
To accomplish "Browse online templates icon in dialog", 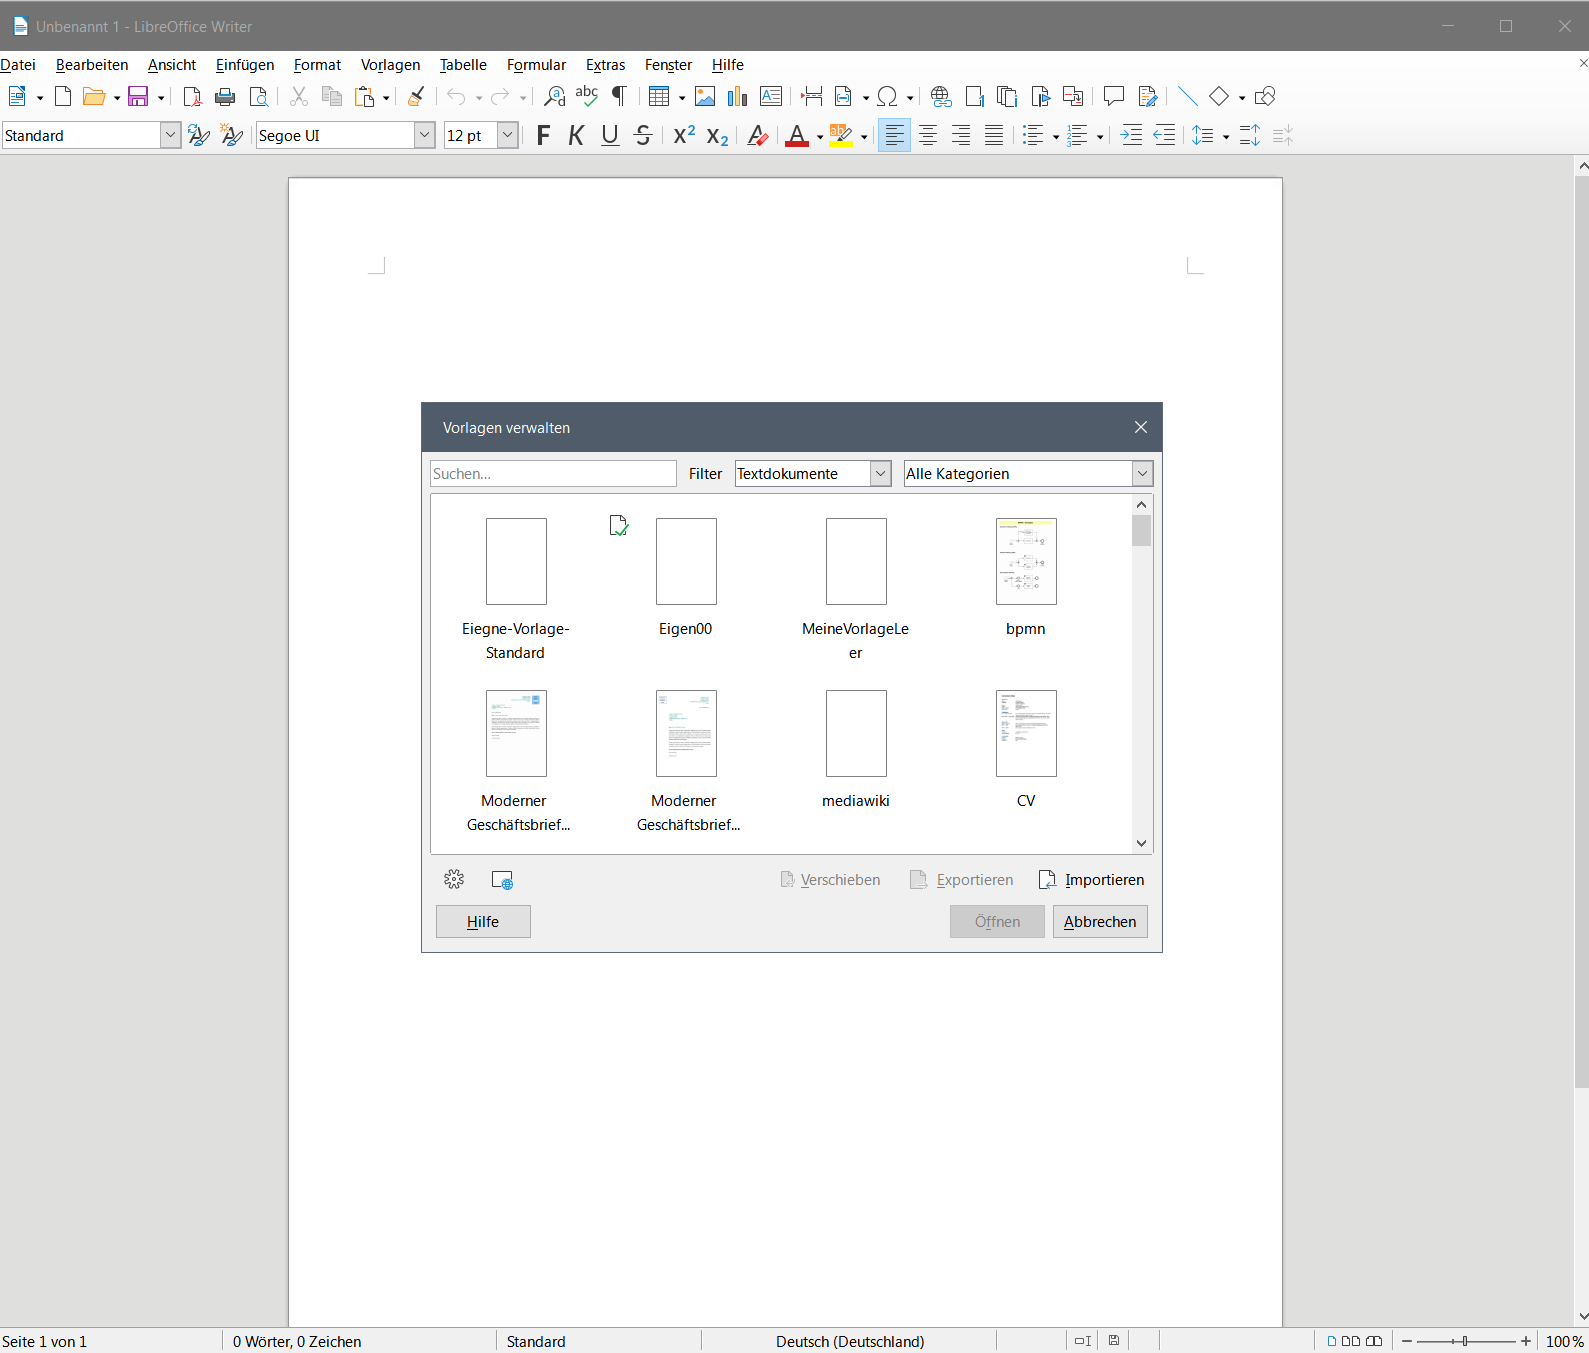I will pos(502,880).
